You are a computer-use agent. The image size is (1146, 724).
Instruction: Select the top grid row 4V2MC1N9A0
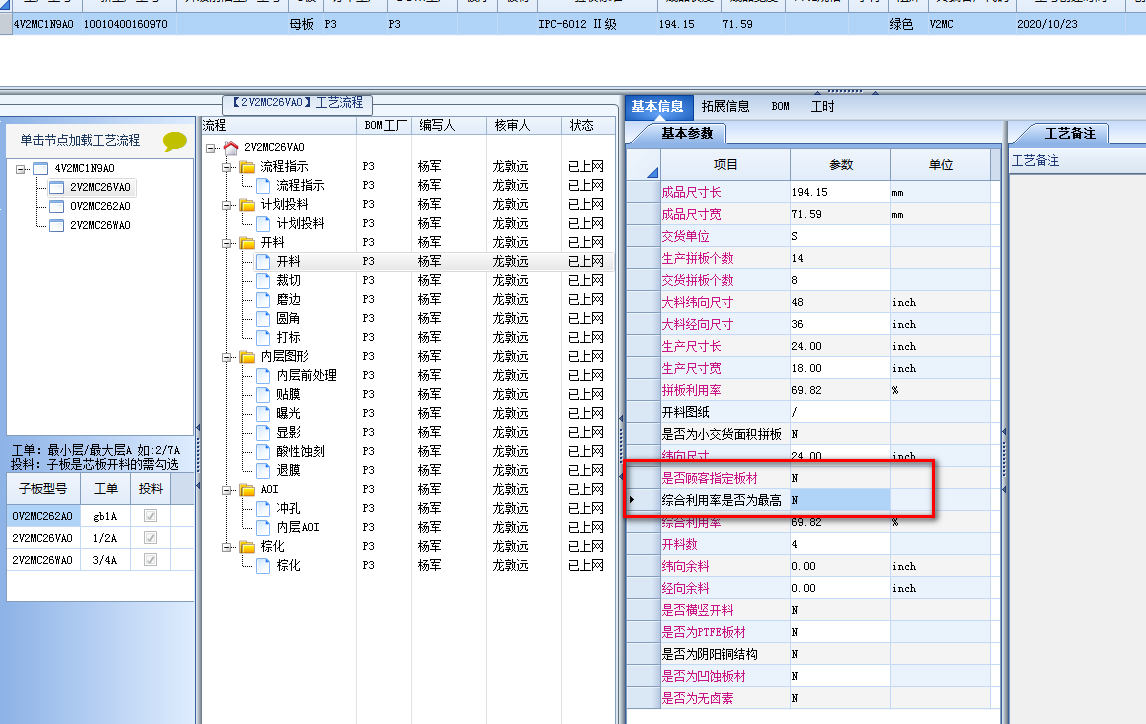pyautogui.click(x=573, y=24)
